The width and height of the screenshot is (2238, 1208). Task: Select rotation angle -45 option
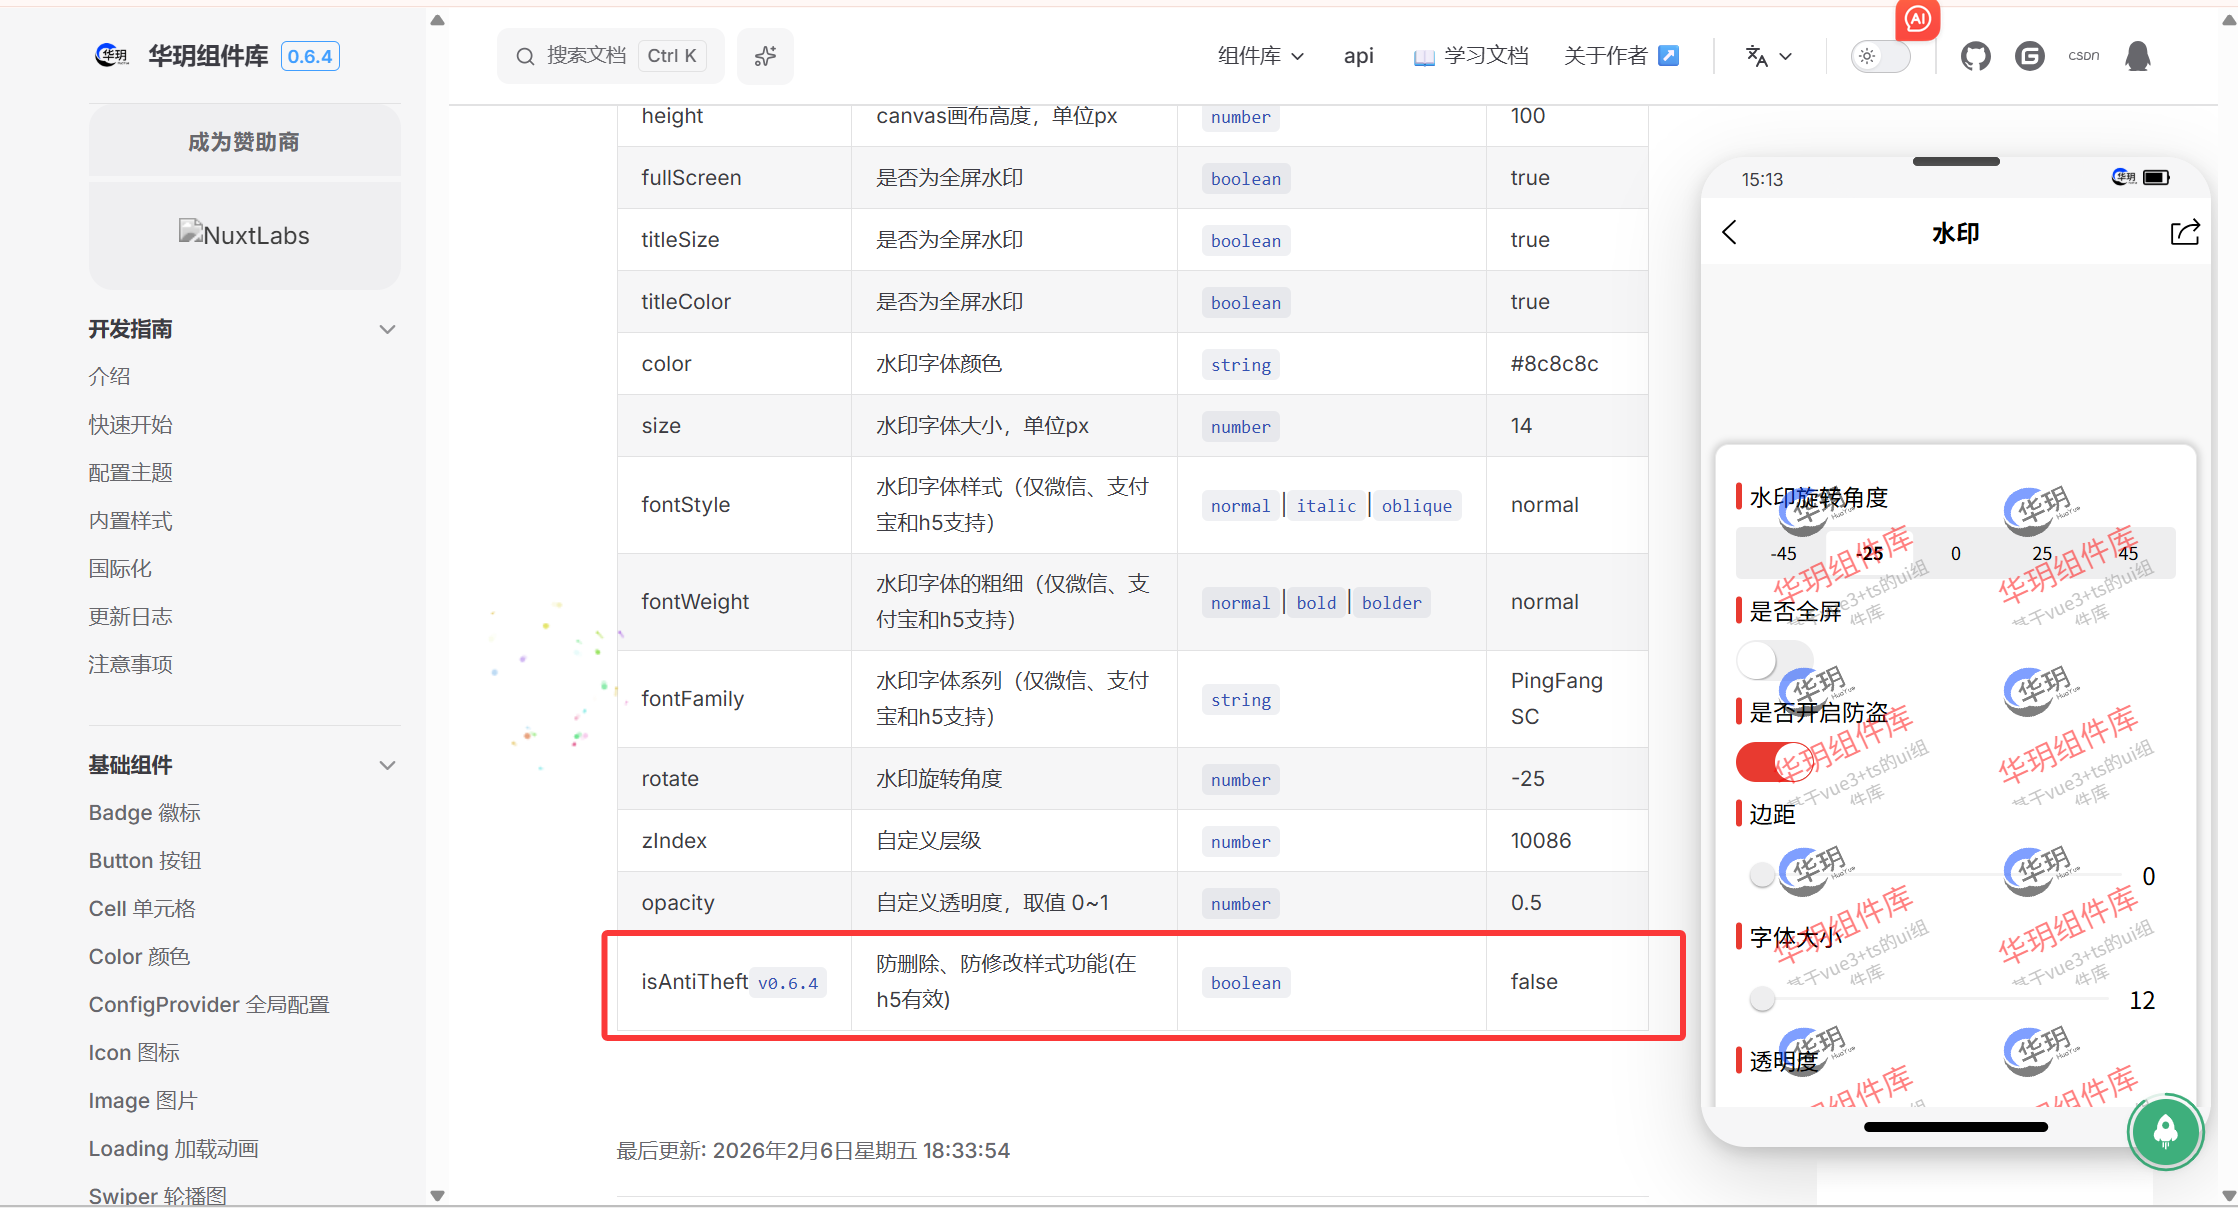click(x=1782, y=553)
